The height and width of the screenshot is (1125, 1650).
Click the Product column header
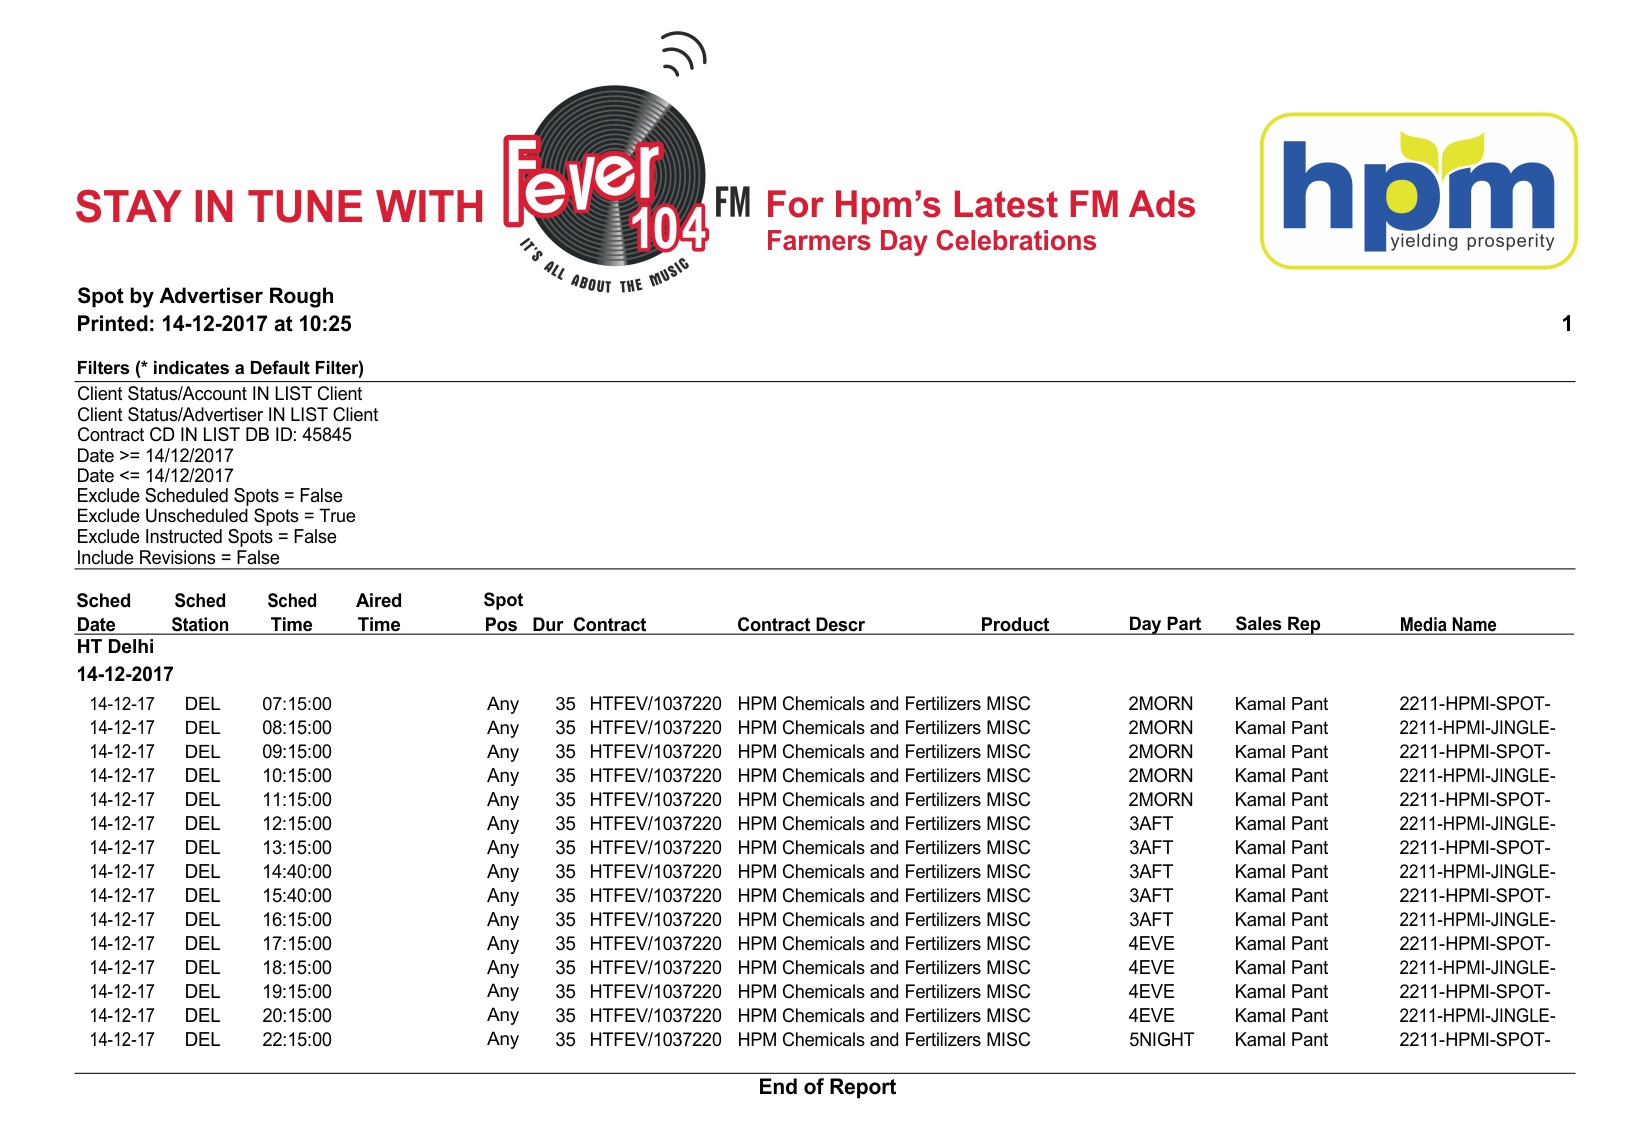coord(1015,625)
